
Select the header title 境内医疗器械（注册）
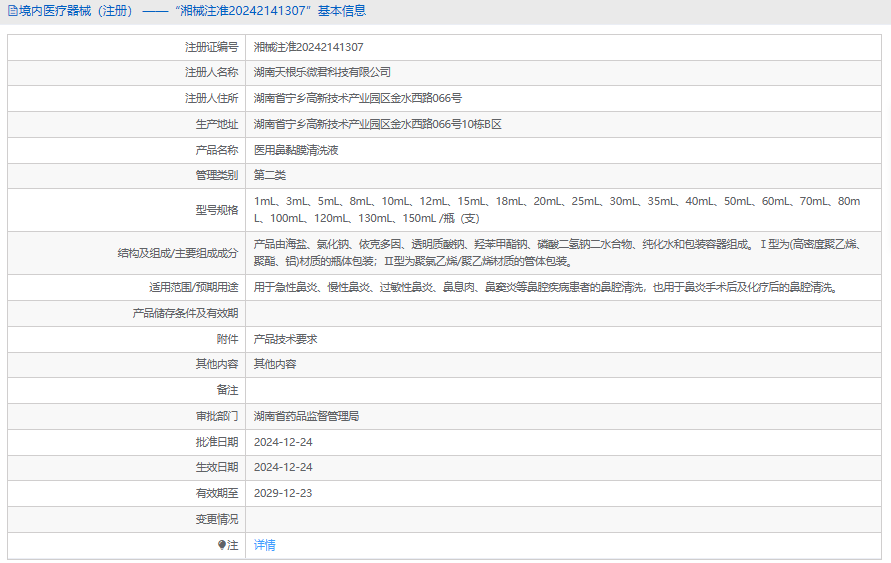point(76,11)
